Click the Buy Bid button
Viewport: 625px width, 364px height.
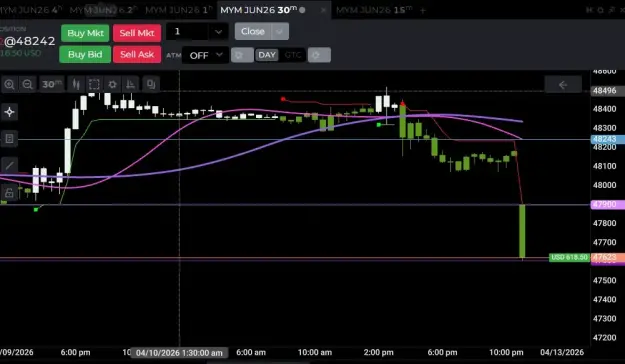pyautogui.click(x=85, y=54)
